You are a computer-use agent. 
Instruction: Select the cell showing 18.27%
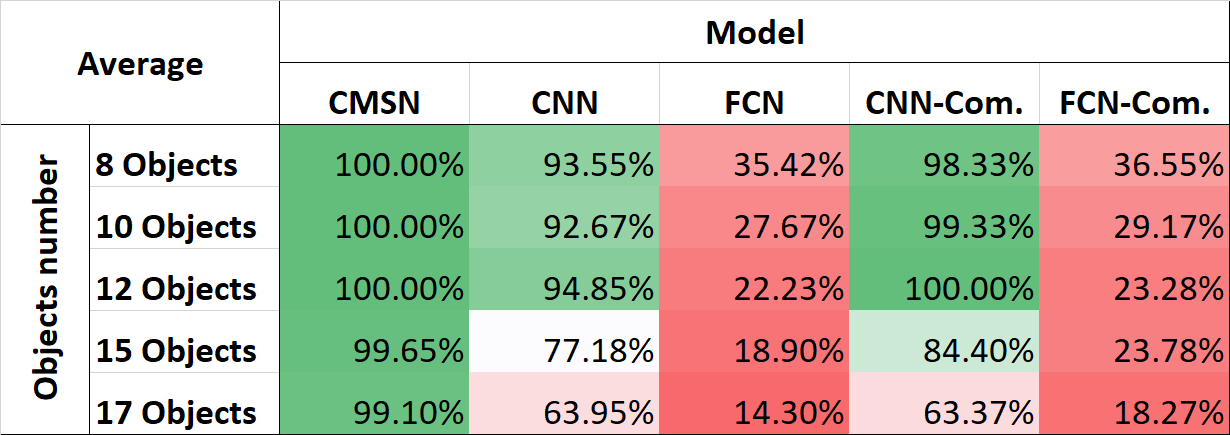tap(1134, 412)
